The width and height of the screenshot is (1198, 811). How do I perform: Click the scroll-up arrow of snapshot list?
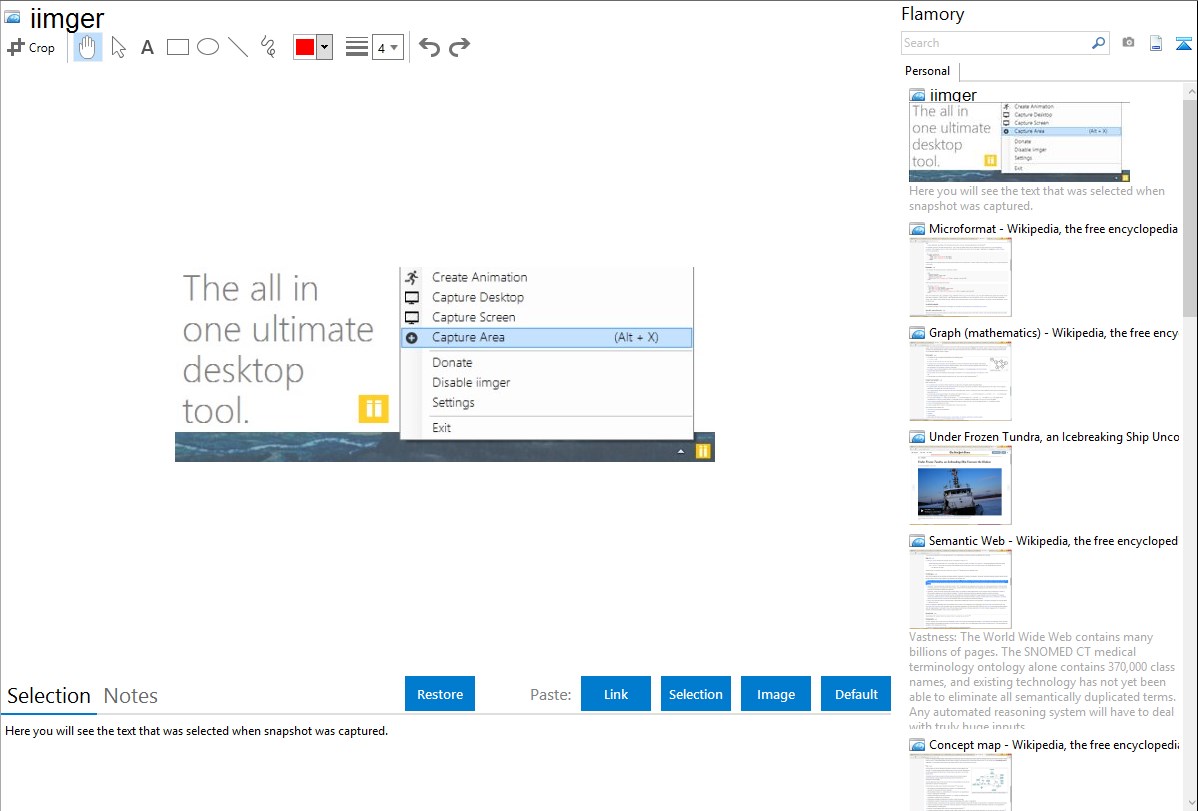click(x=1190, y=92)
